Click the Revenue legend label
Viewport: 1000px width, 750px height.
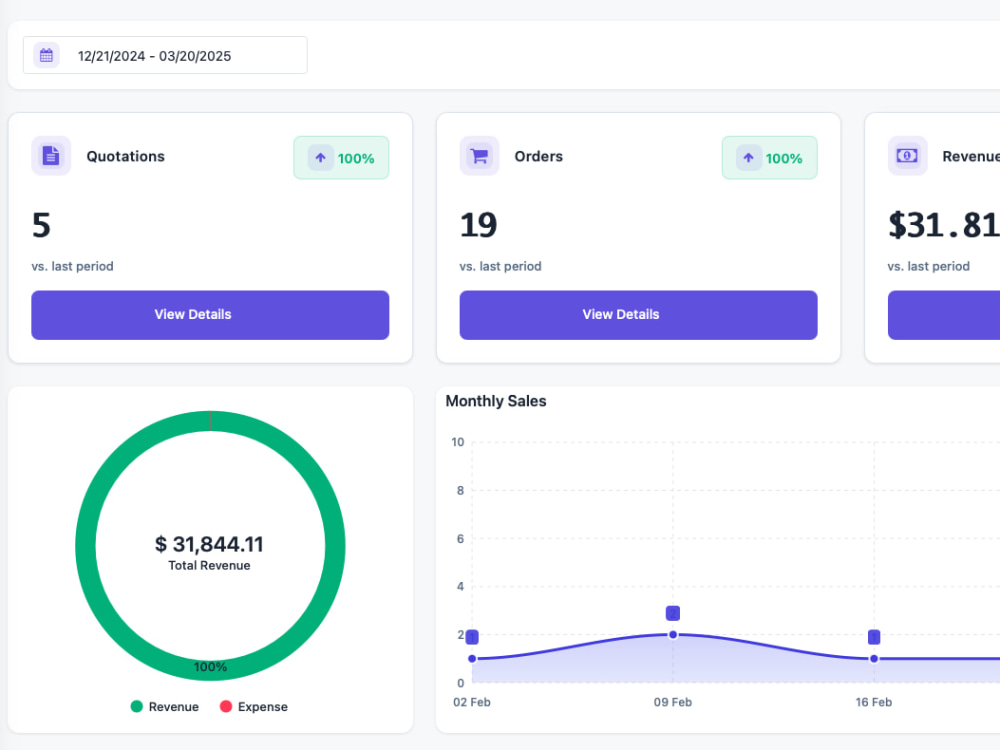coord(173,707)
